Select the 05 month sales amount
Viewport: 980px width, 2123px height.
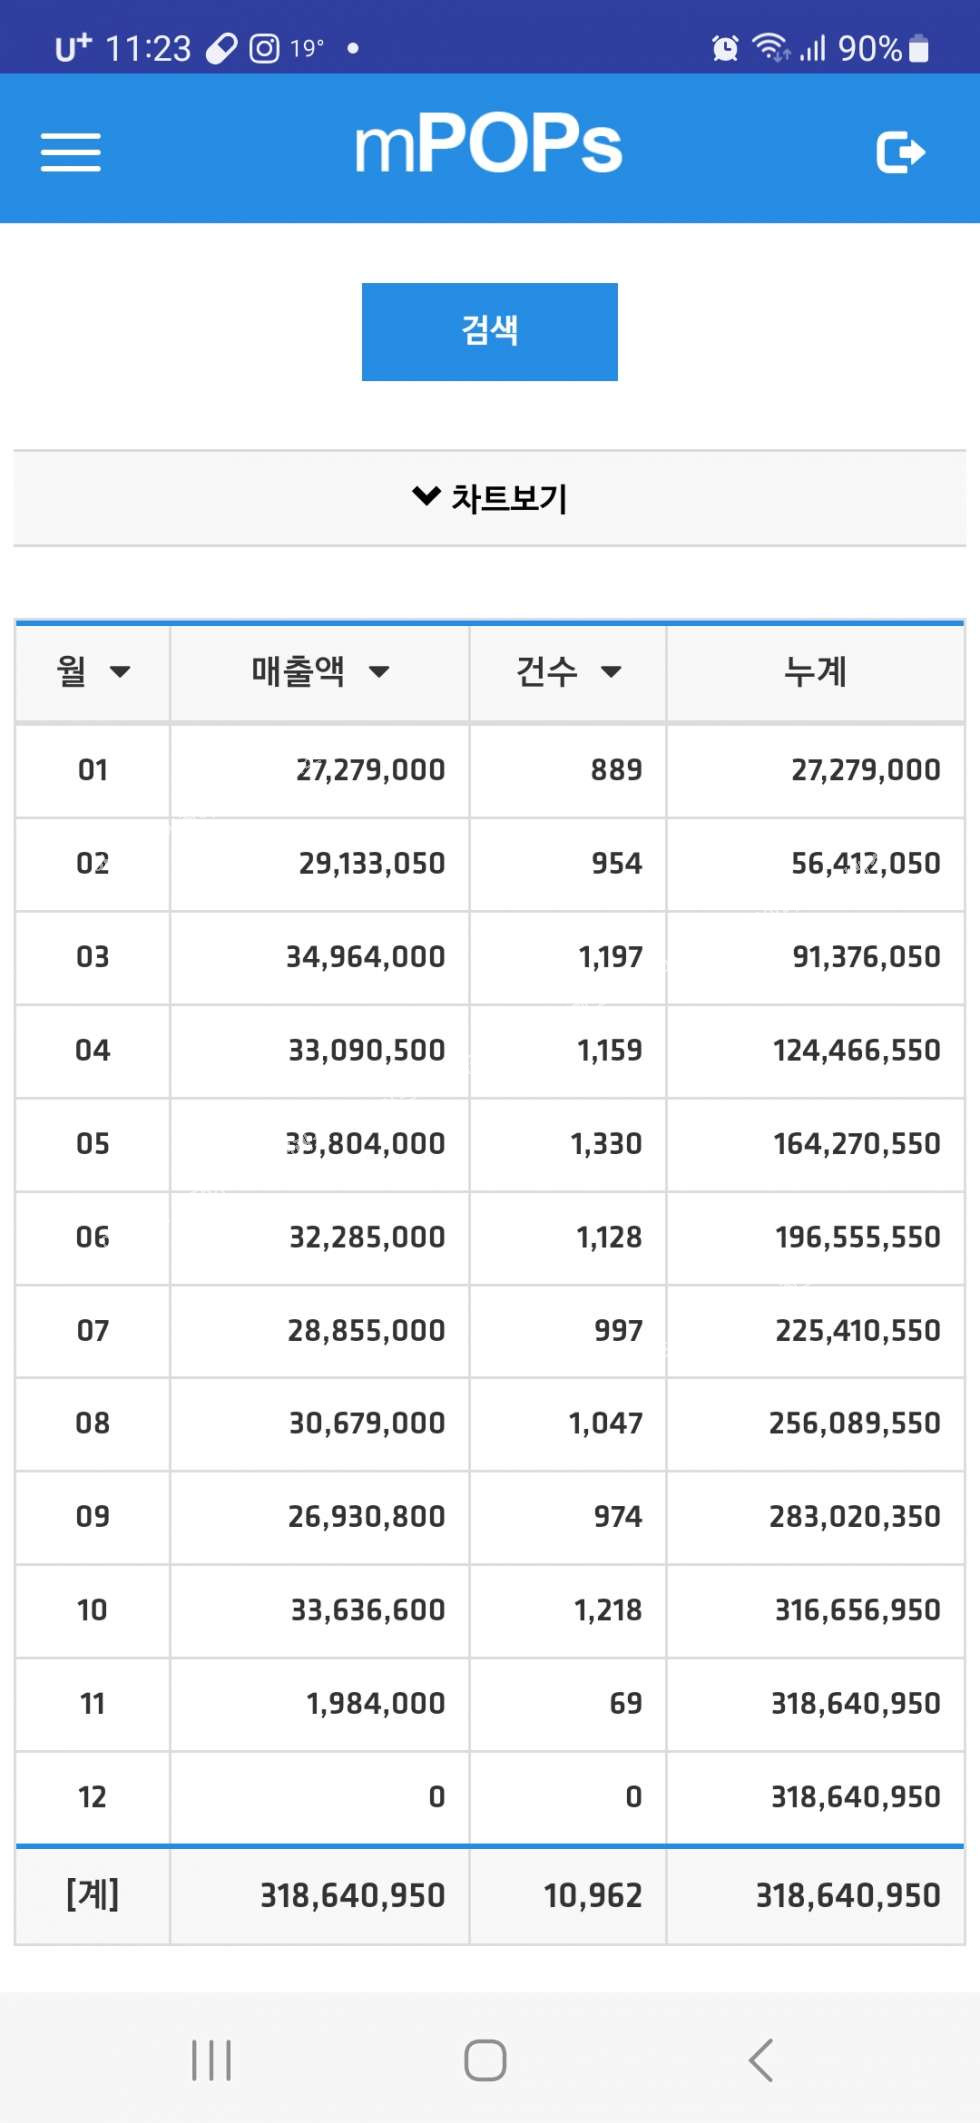pyautogui.click(x=366, y=1144)
